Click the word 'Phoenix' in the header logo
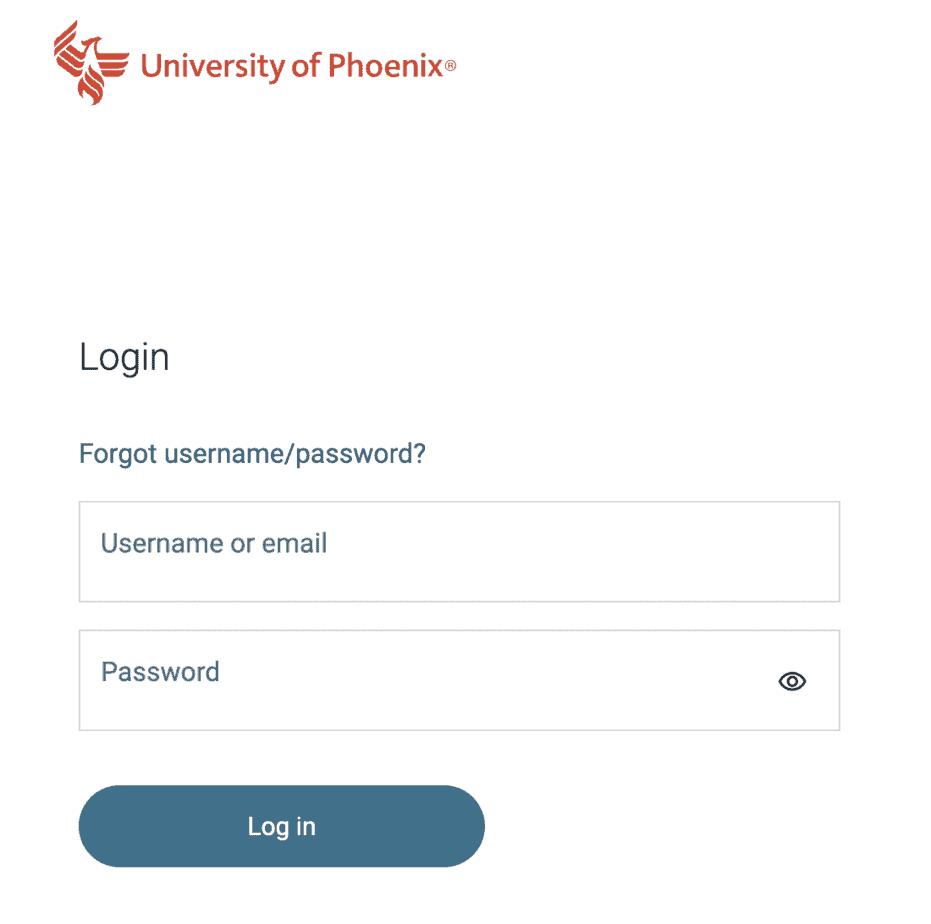 pyautogui.click(x=385, y=65)
